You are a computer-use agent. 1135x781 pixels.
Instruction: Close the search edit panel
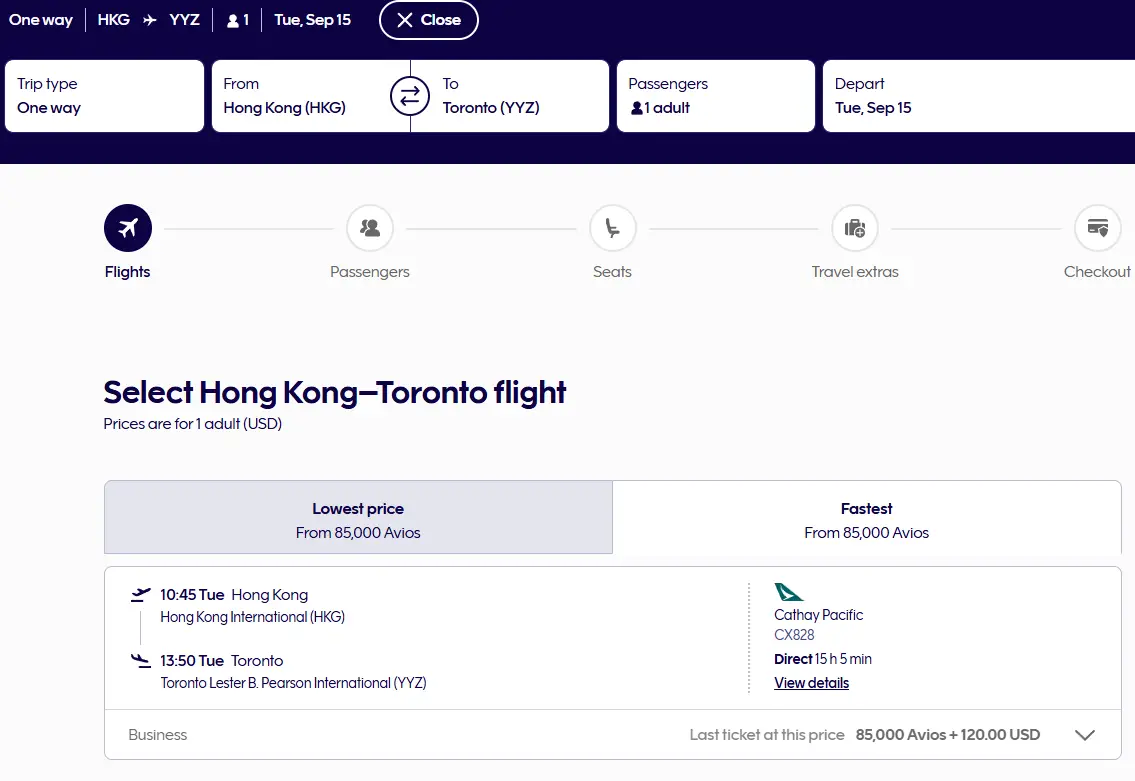click(x=428, y=20)
